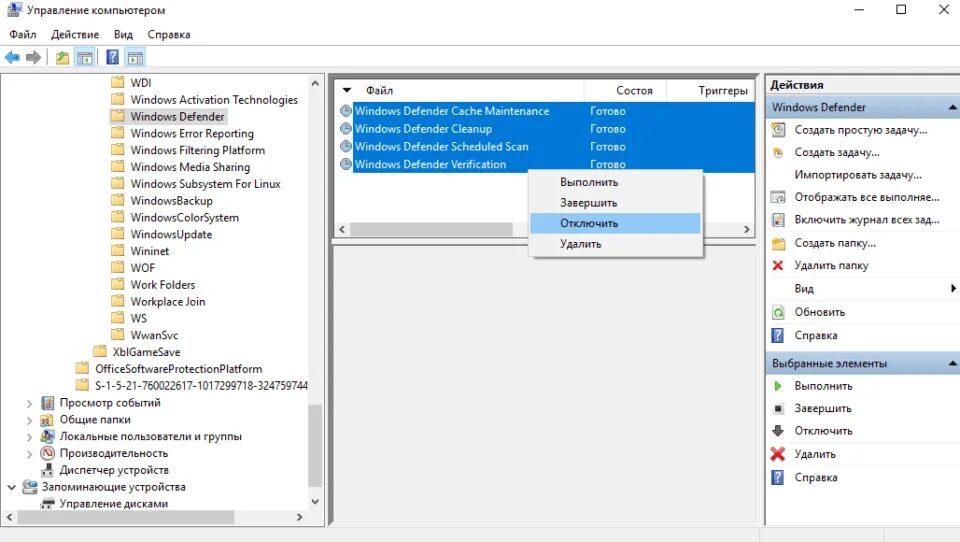
Task: Click the green Обновить refresh icon
Action: (x=778, y=312)
